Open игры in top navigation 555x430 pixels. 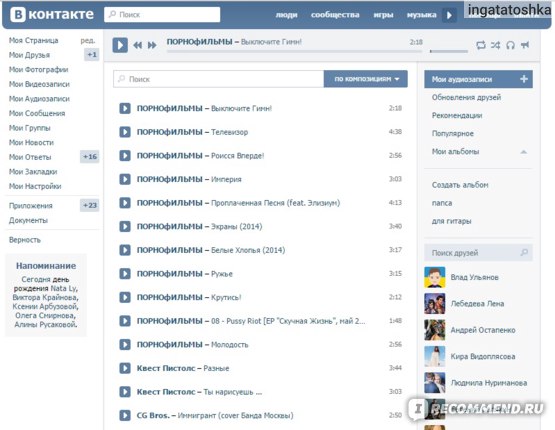383,15
